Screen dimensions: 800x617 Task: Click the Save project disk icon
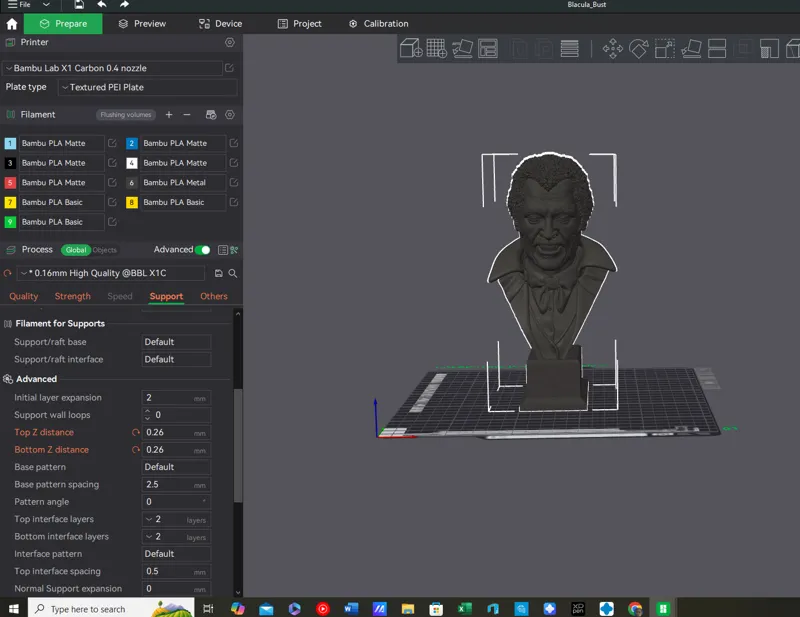click(x=79, y=5)
